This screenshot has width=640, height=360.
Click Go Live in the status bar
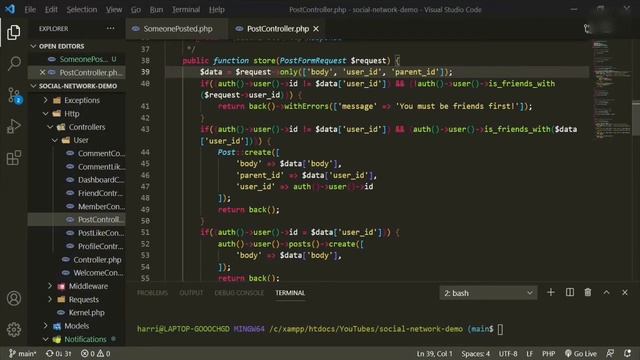580,353
